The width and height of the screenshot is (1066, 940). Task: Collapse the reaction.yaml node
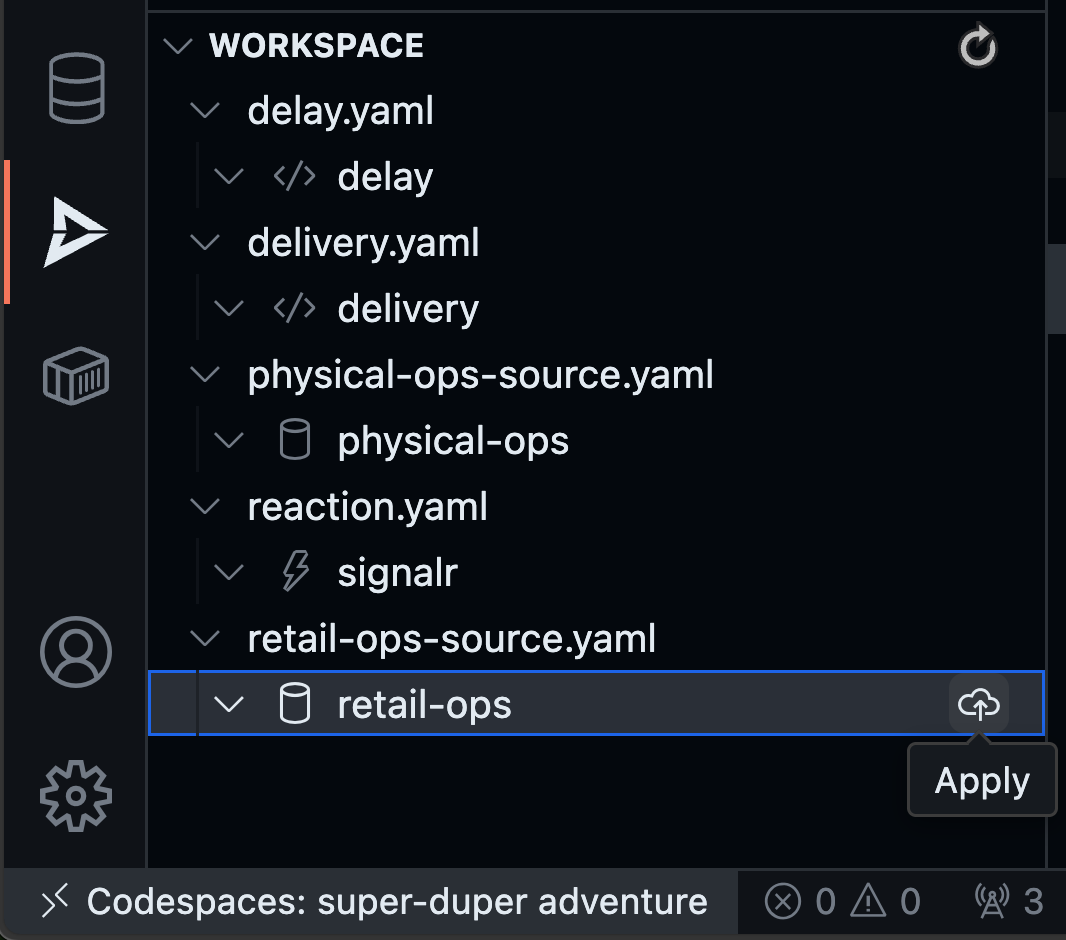coord(205,507)
